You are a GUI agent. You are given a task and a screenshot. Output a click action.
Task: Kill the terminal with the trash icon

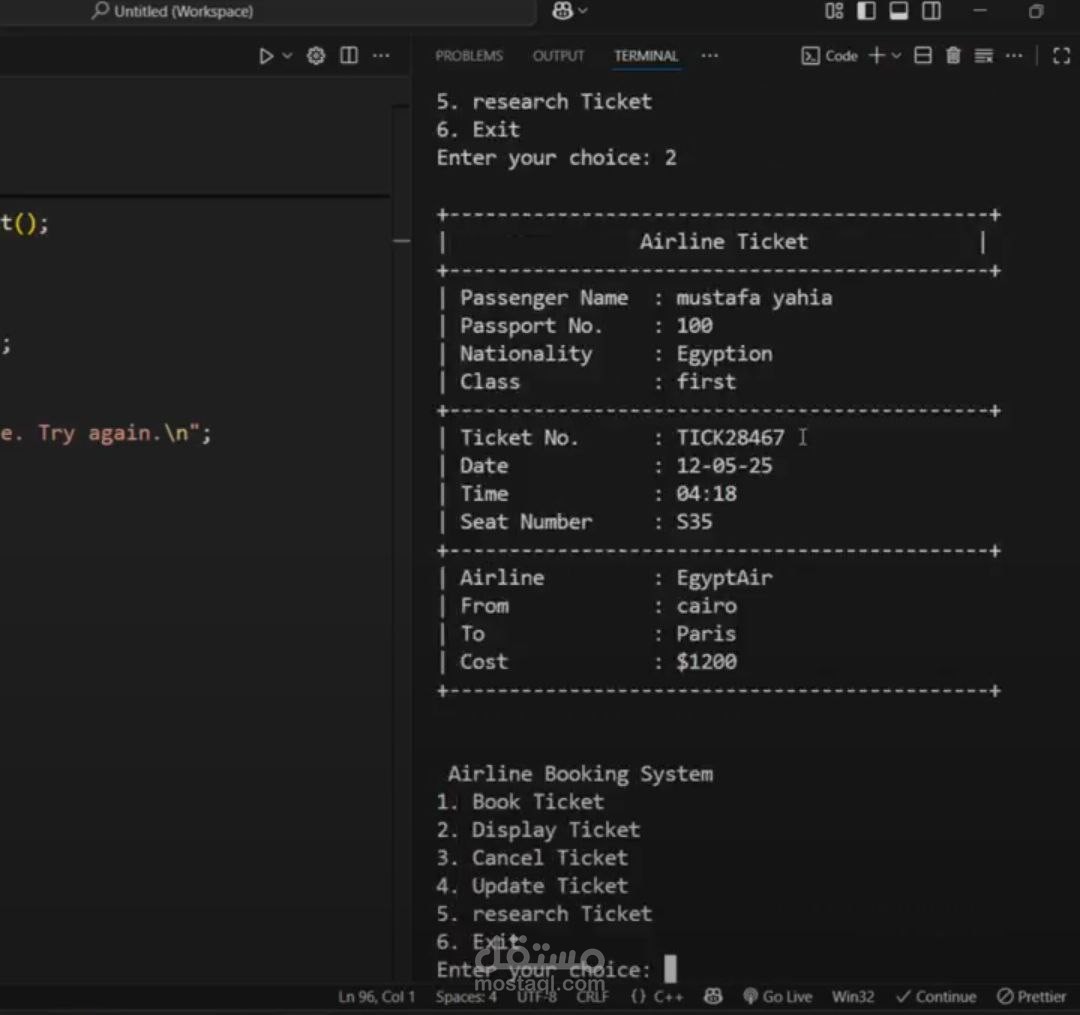[x=953, y=56]
